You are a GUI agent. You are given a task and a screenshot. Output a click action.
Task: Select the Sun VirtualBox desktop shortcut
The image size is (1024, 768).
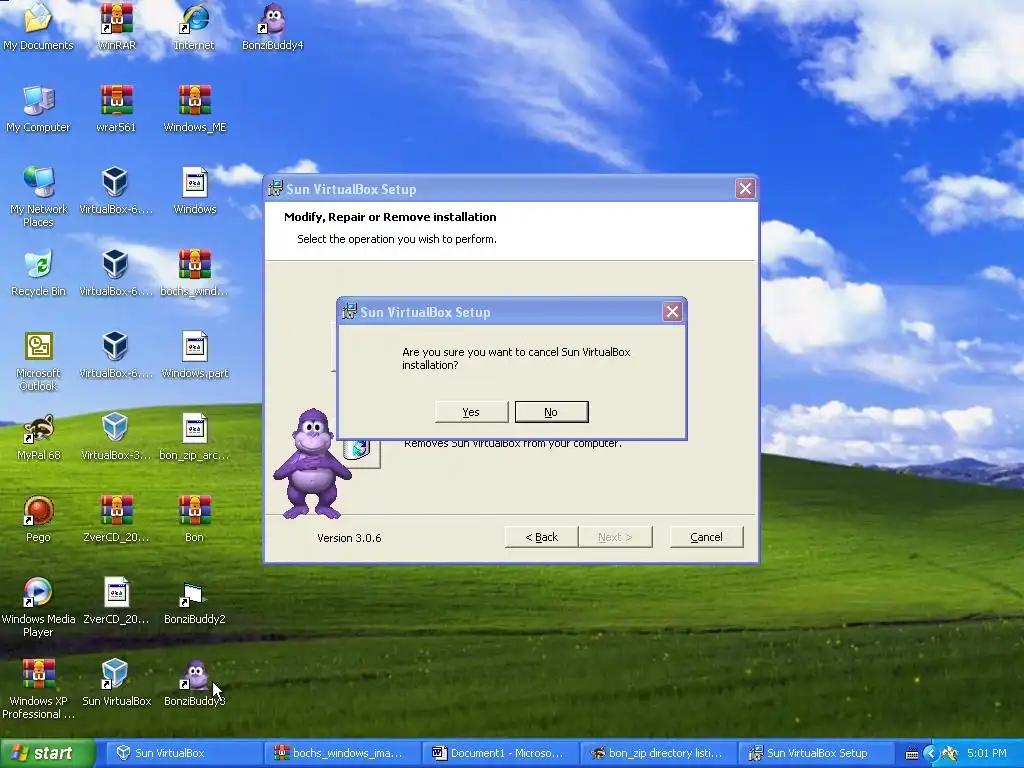116,683
